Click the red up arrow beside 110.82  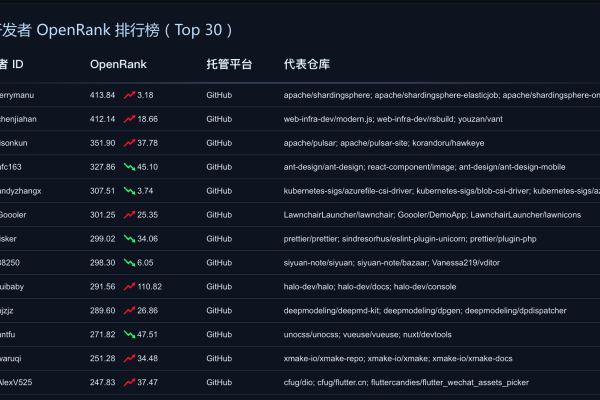tap(129, 286)
